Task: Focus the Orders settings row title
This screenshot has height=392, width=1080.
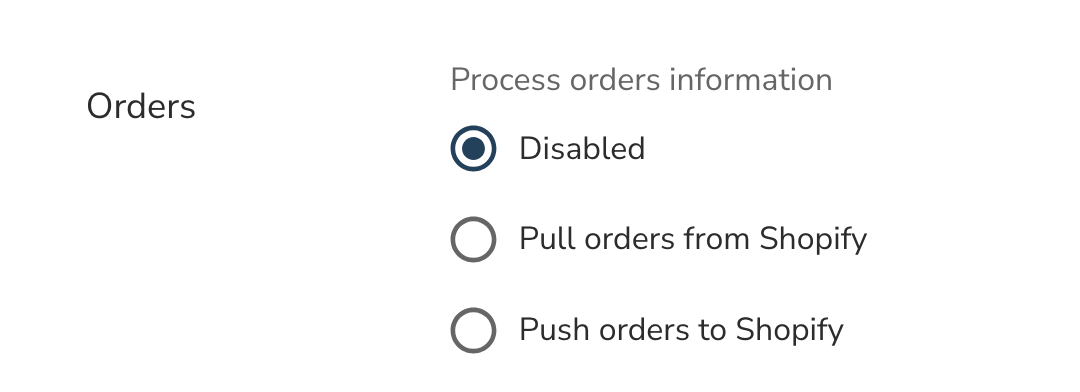Action: (141, 107)
